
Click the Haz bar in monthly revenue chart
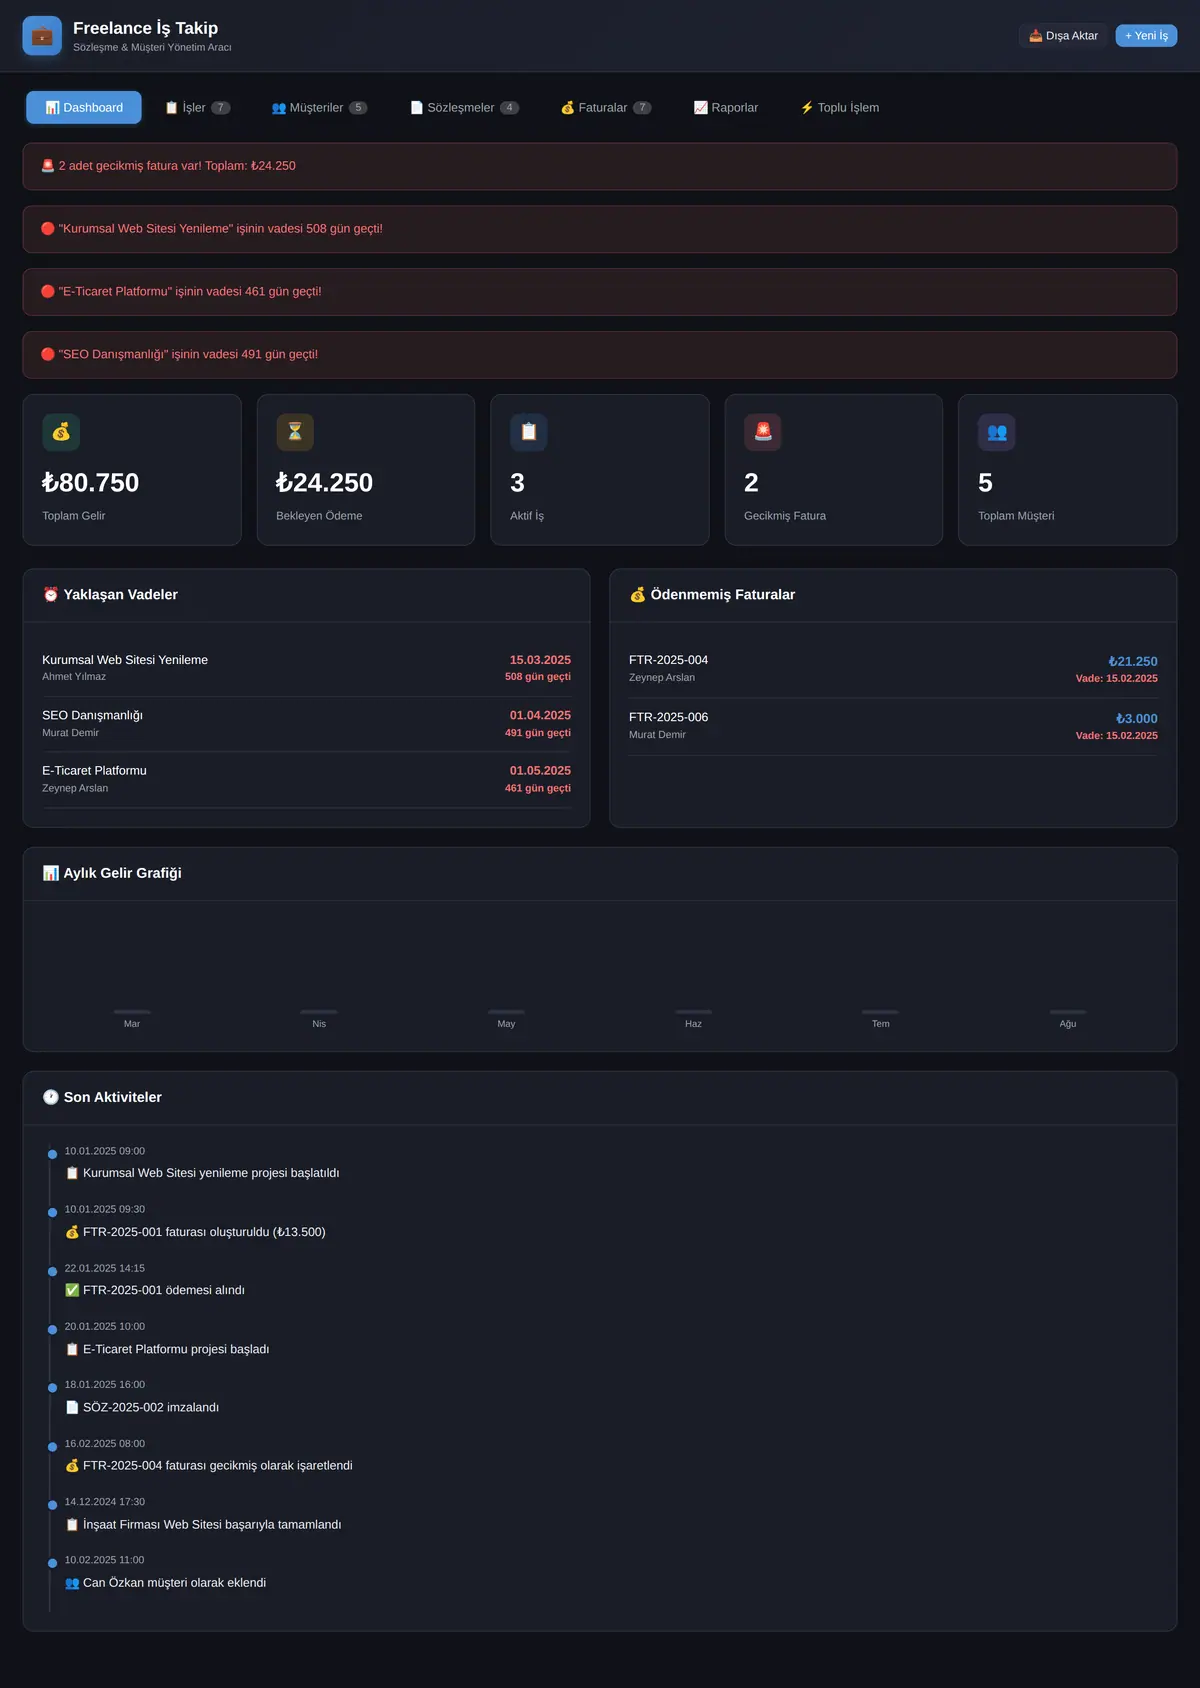tap(693, 1012)
